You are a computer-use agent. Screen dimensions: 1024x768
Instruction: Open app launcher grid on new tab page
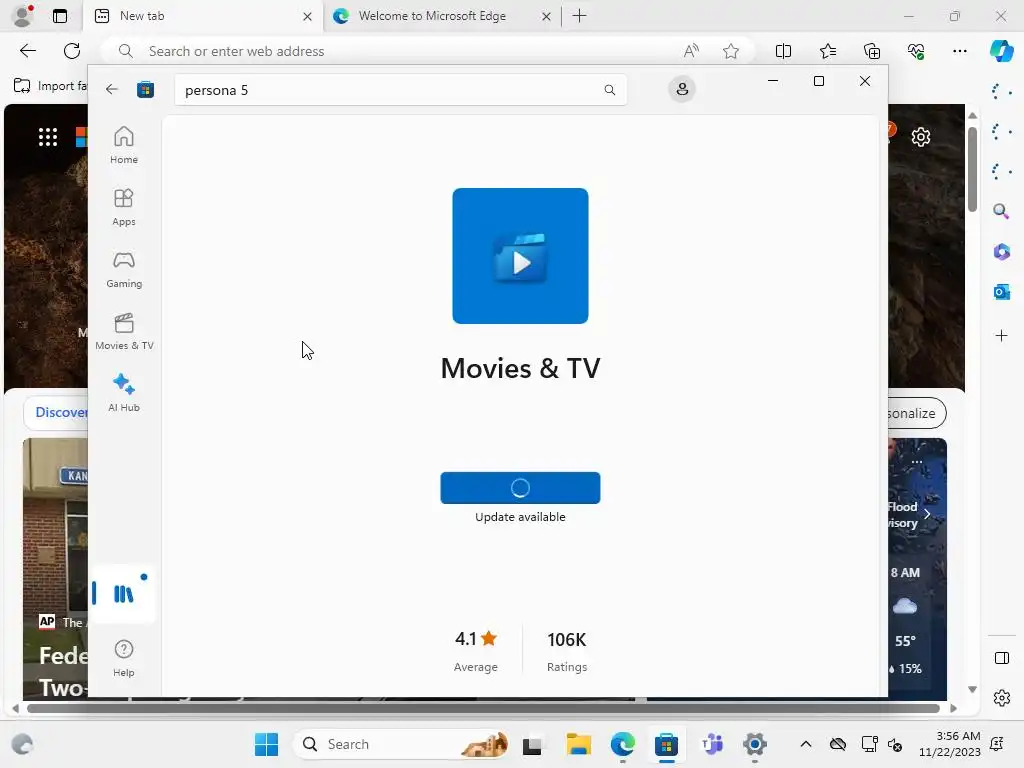click(x=48, y=137)
